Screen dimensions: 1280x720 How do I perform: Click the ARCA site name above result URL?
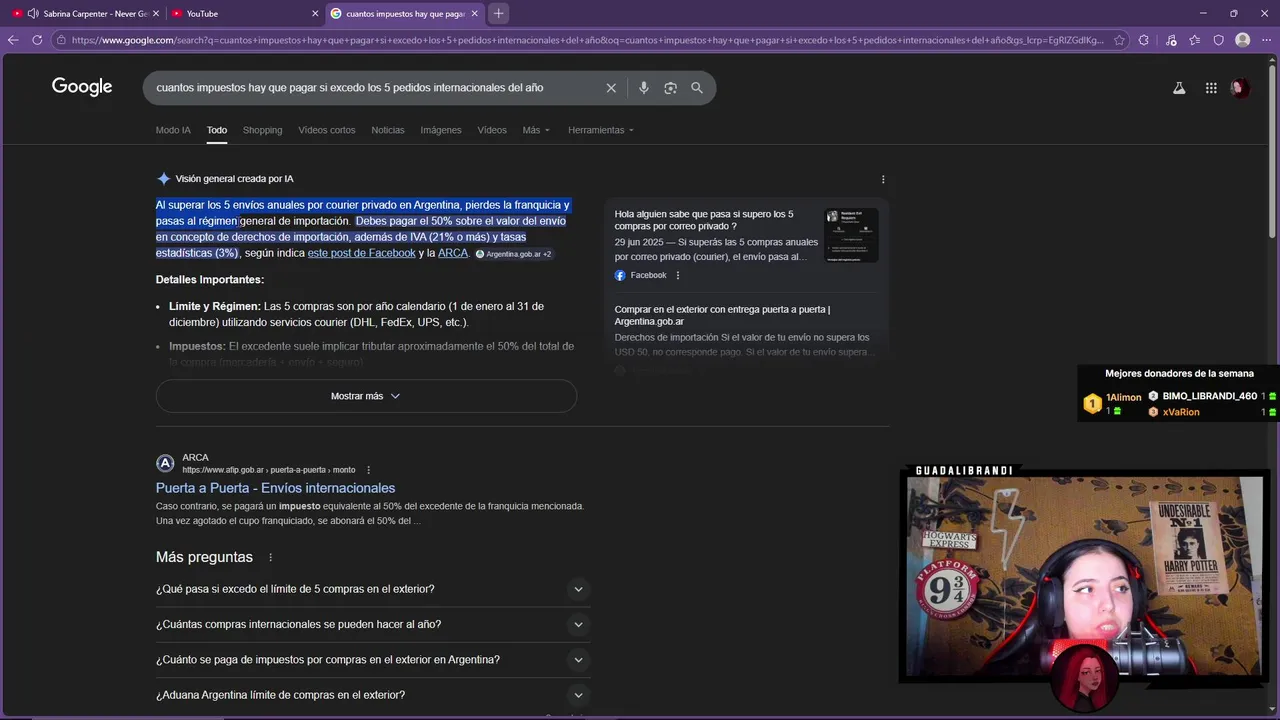tap(195, 458)
